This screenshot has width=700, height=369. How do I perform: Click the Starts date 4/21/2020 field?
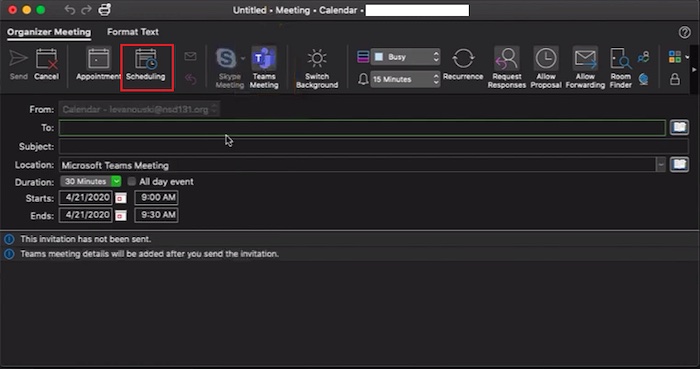(x=86, y=198)
